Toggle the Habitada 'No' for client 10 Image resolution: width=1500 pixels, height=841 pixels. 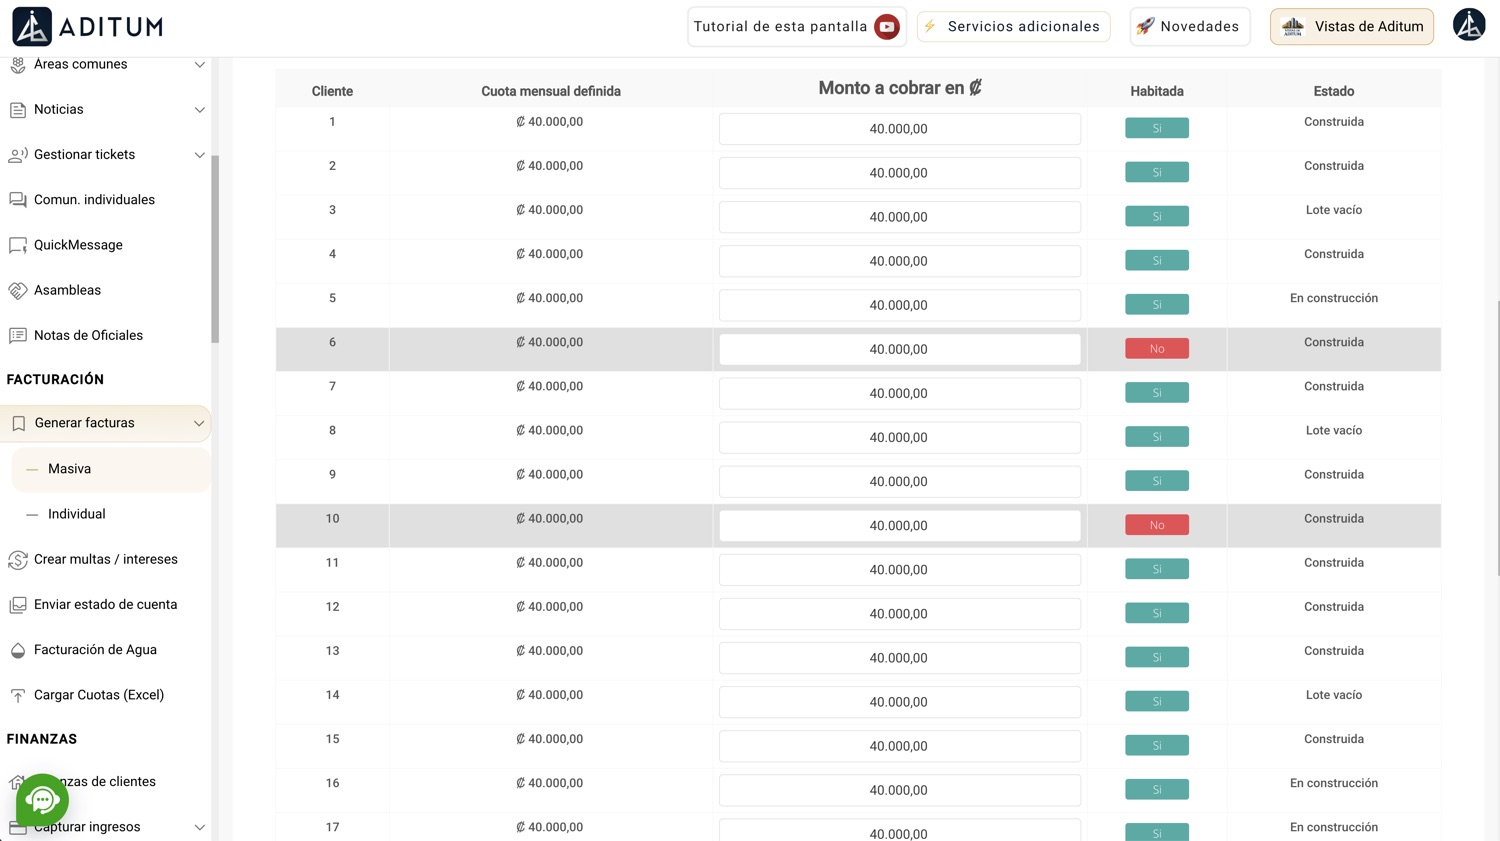tap(1157, 525)
